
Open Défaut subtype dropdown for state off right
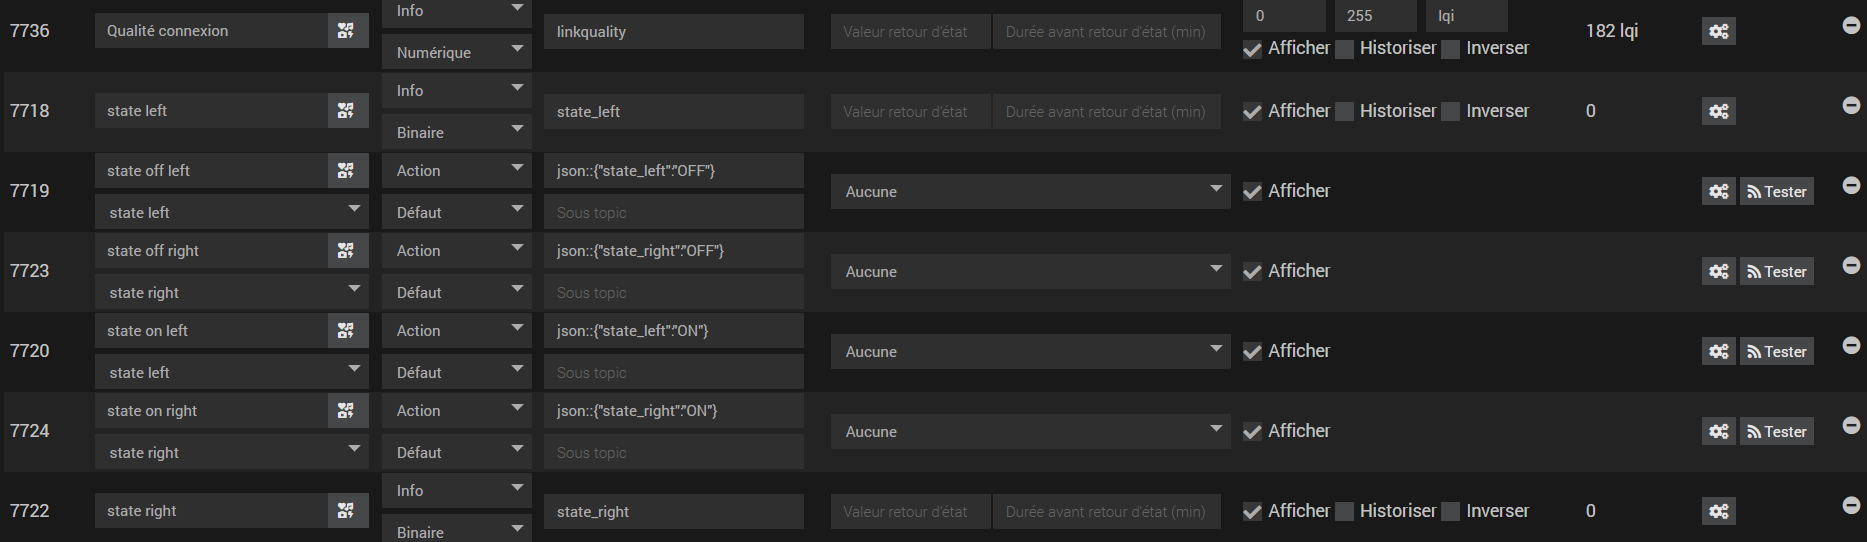pos(456,292)
